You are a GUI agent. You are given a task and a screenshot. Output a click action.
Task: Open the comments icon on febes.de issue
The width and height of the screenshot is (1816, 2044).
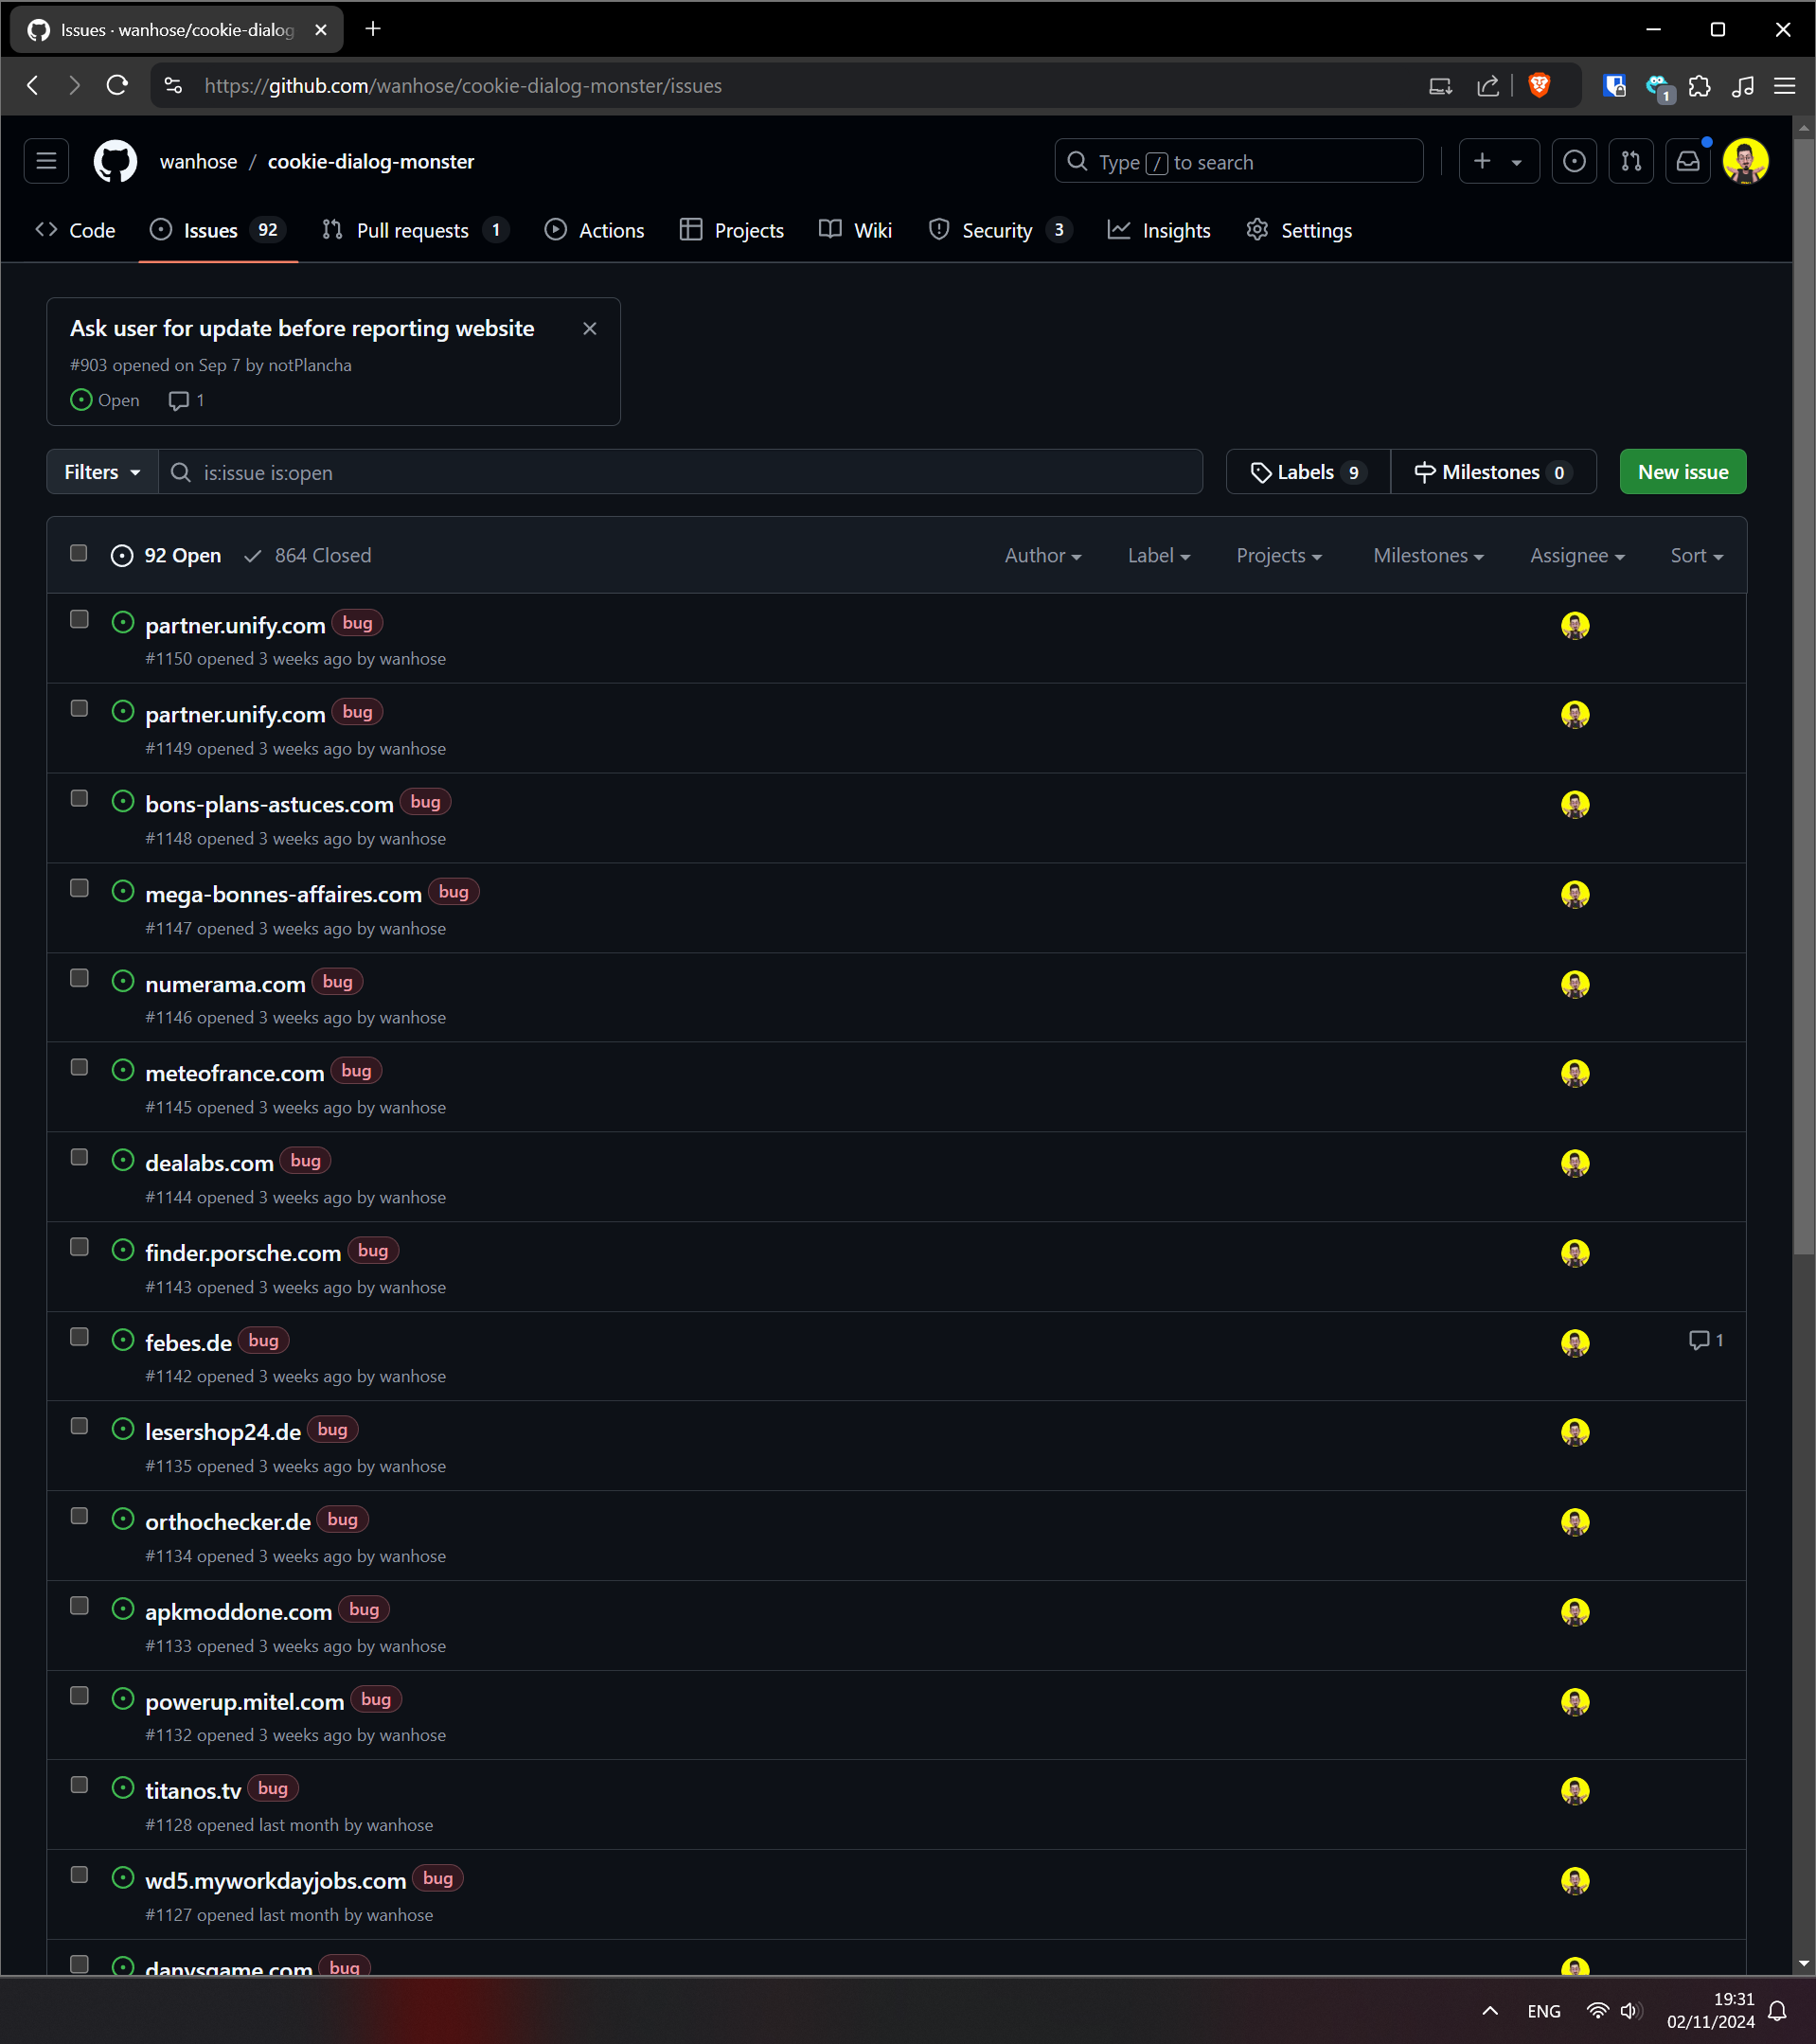point(1705,1340)
